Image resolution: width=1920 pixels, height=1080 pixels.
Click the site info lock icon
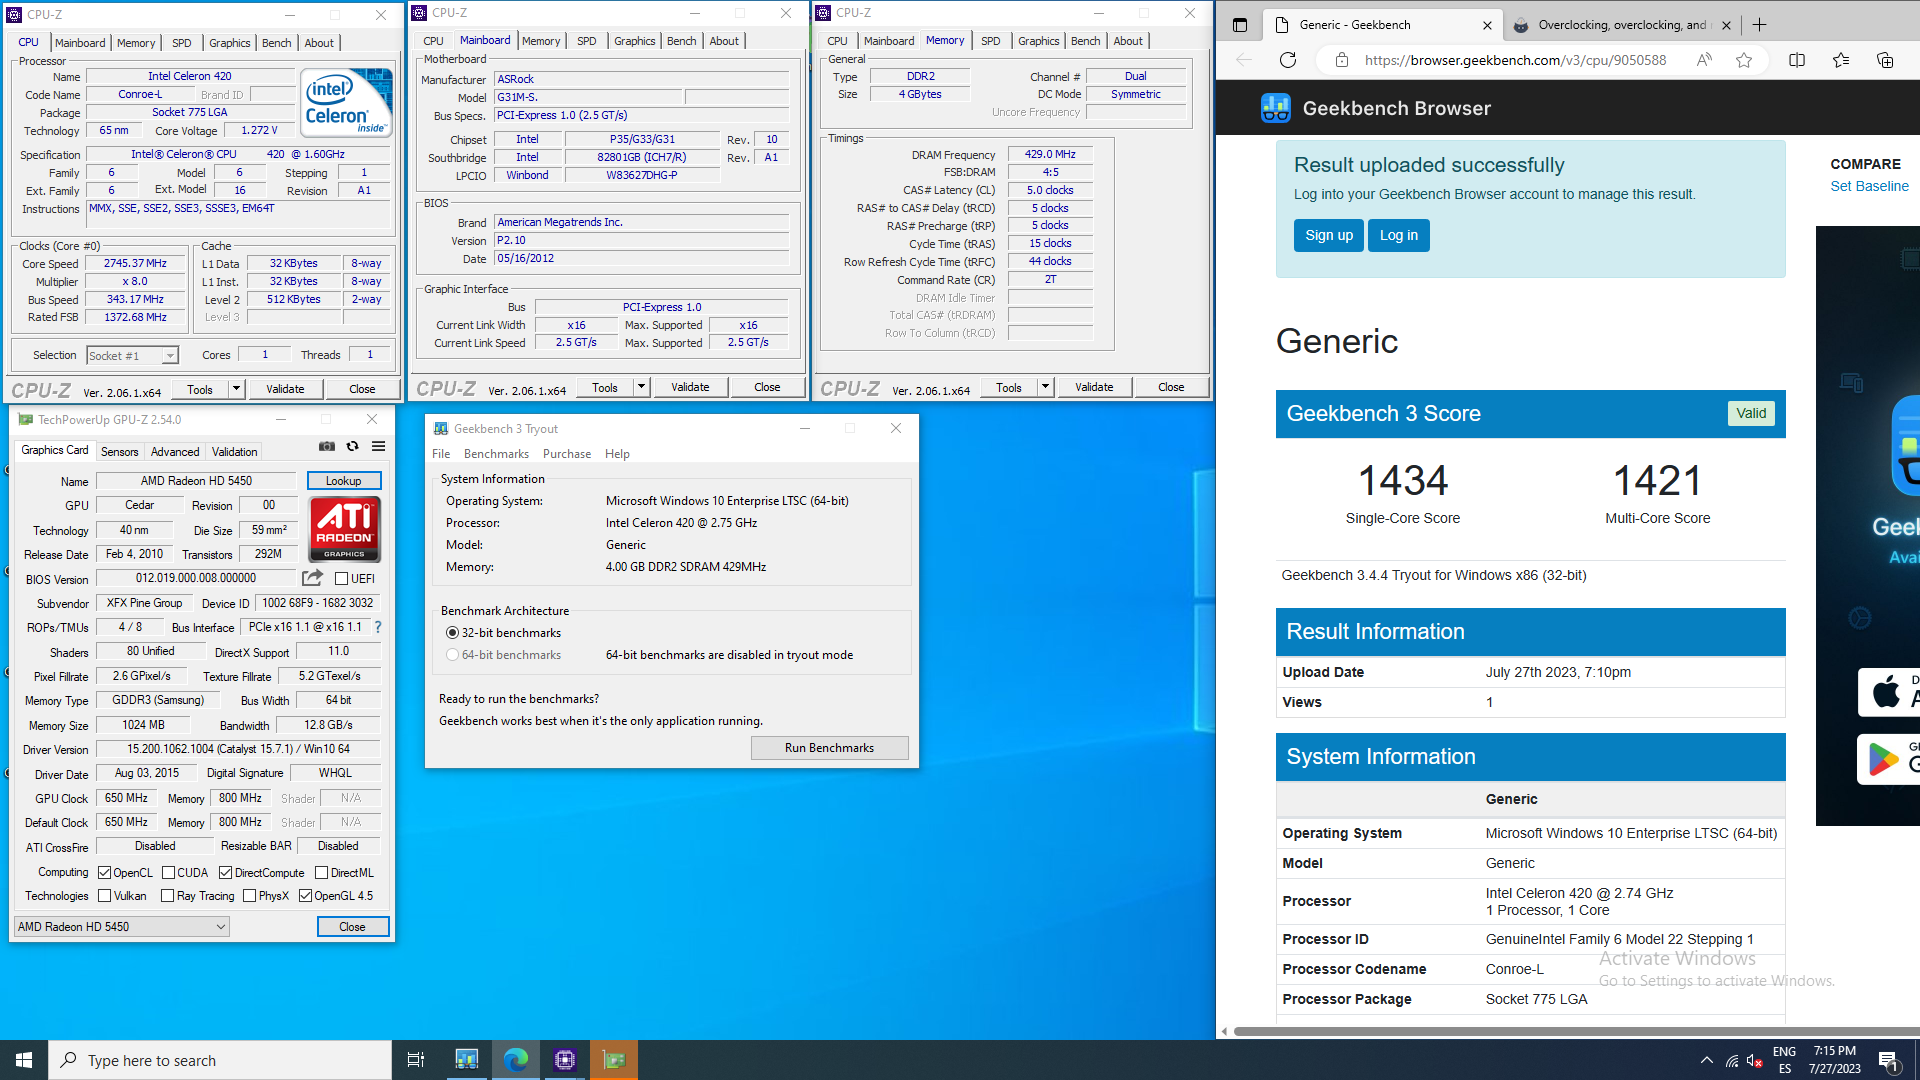click(1341, 60)
